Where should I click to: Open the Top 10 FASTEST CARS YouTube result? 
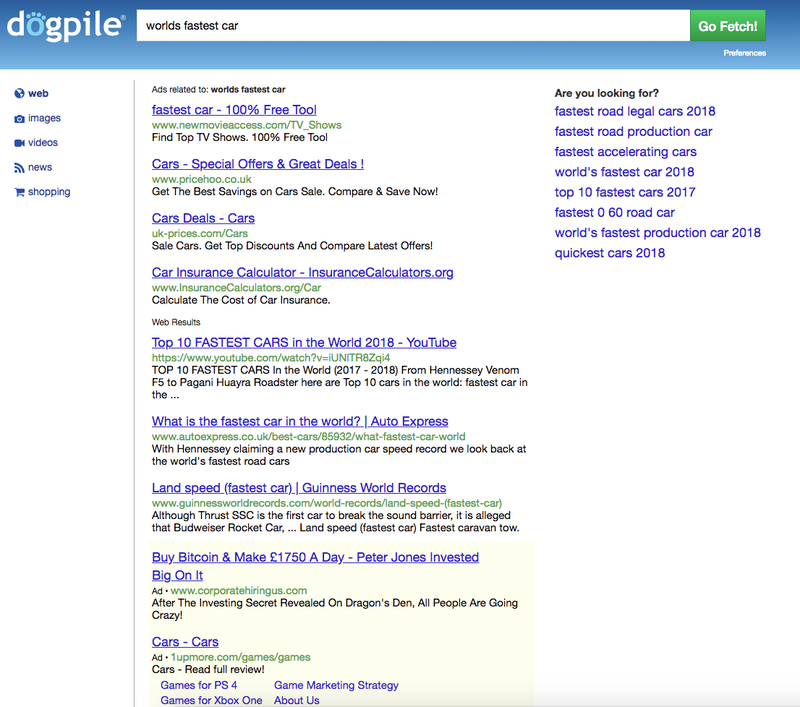[304, 342]
